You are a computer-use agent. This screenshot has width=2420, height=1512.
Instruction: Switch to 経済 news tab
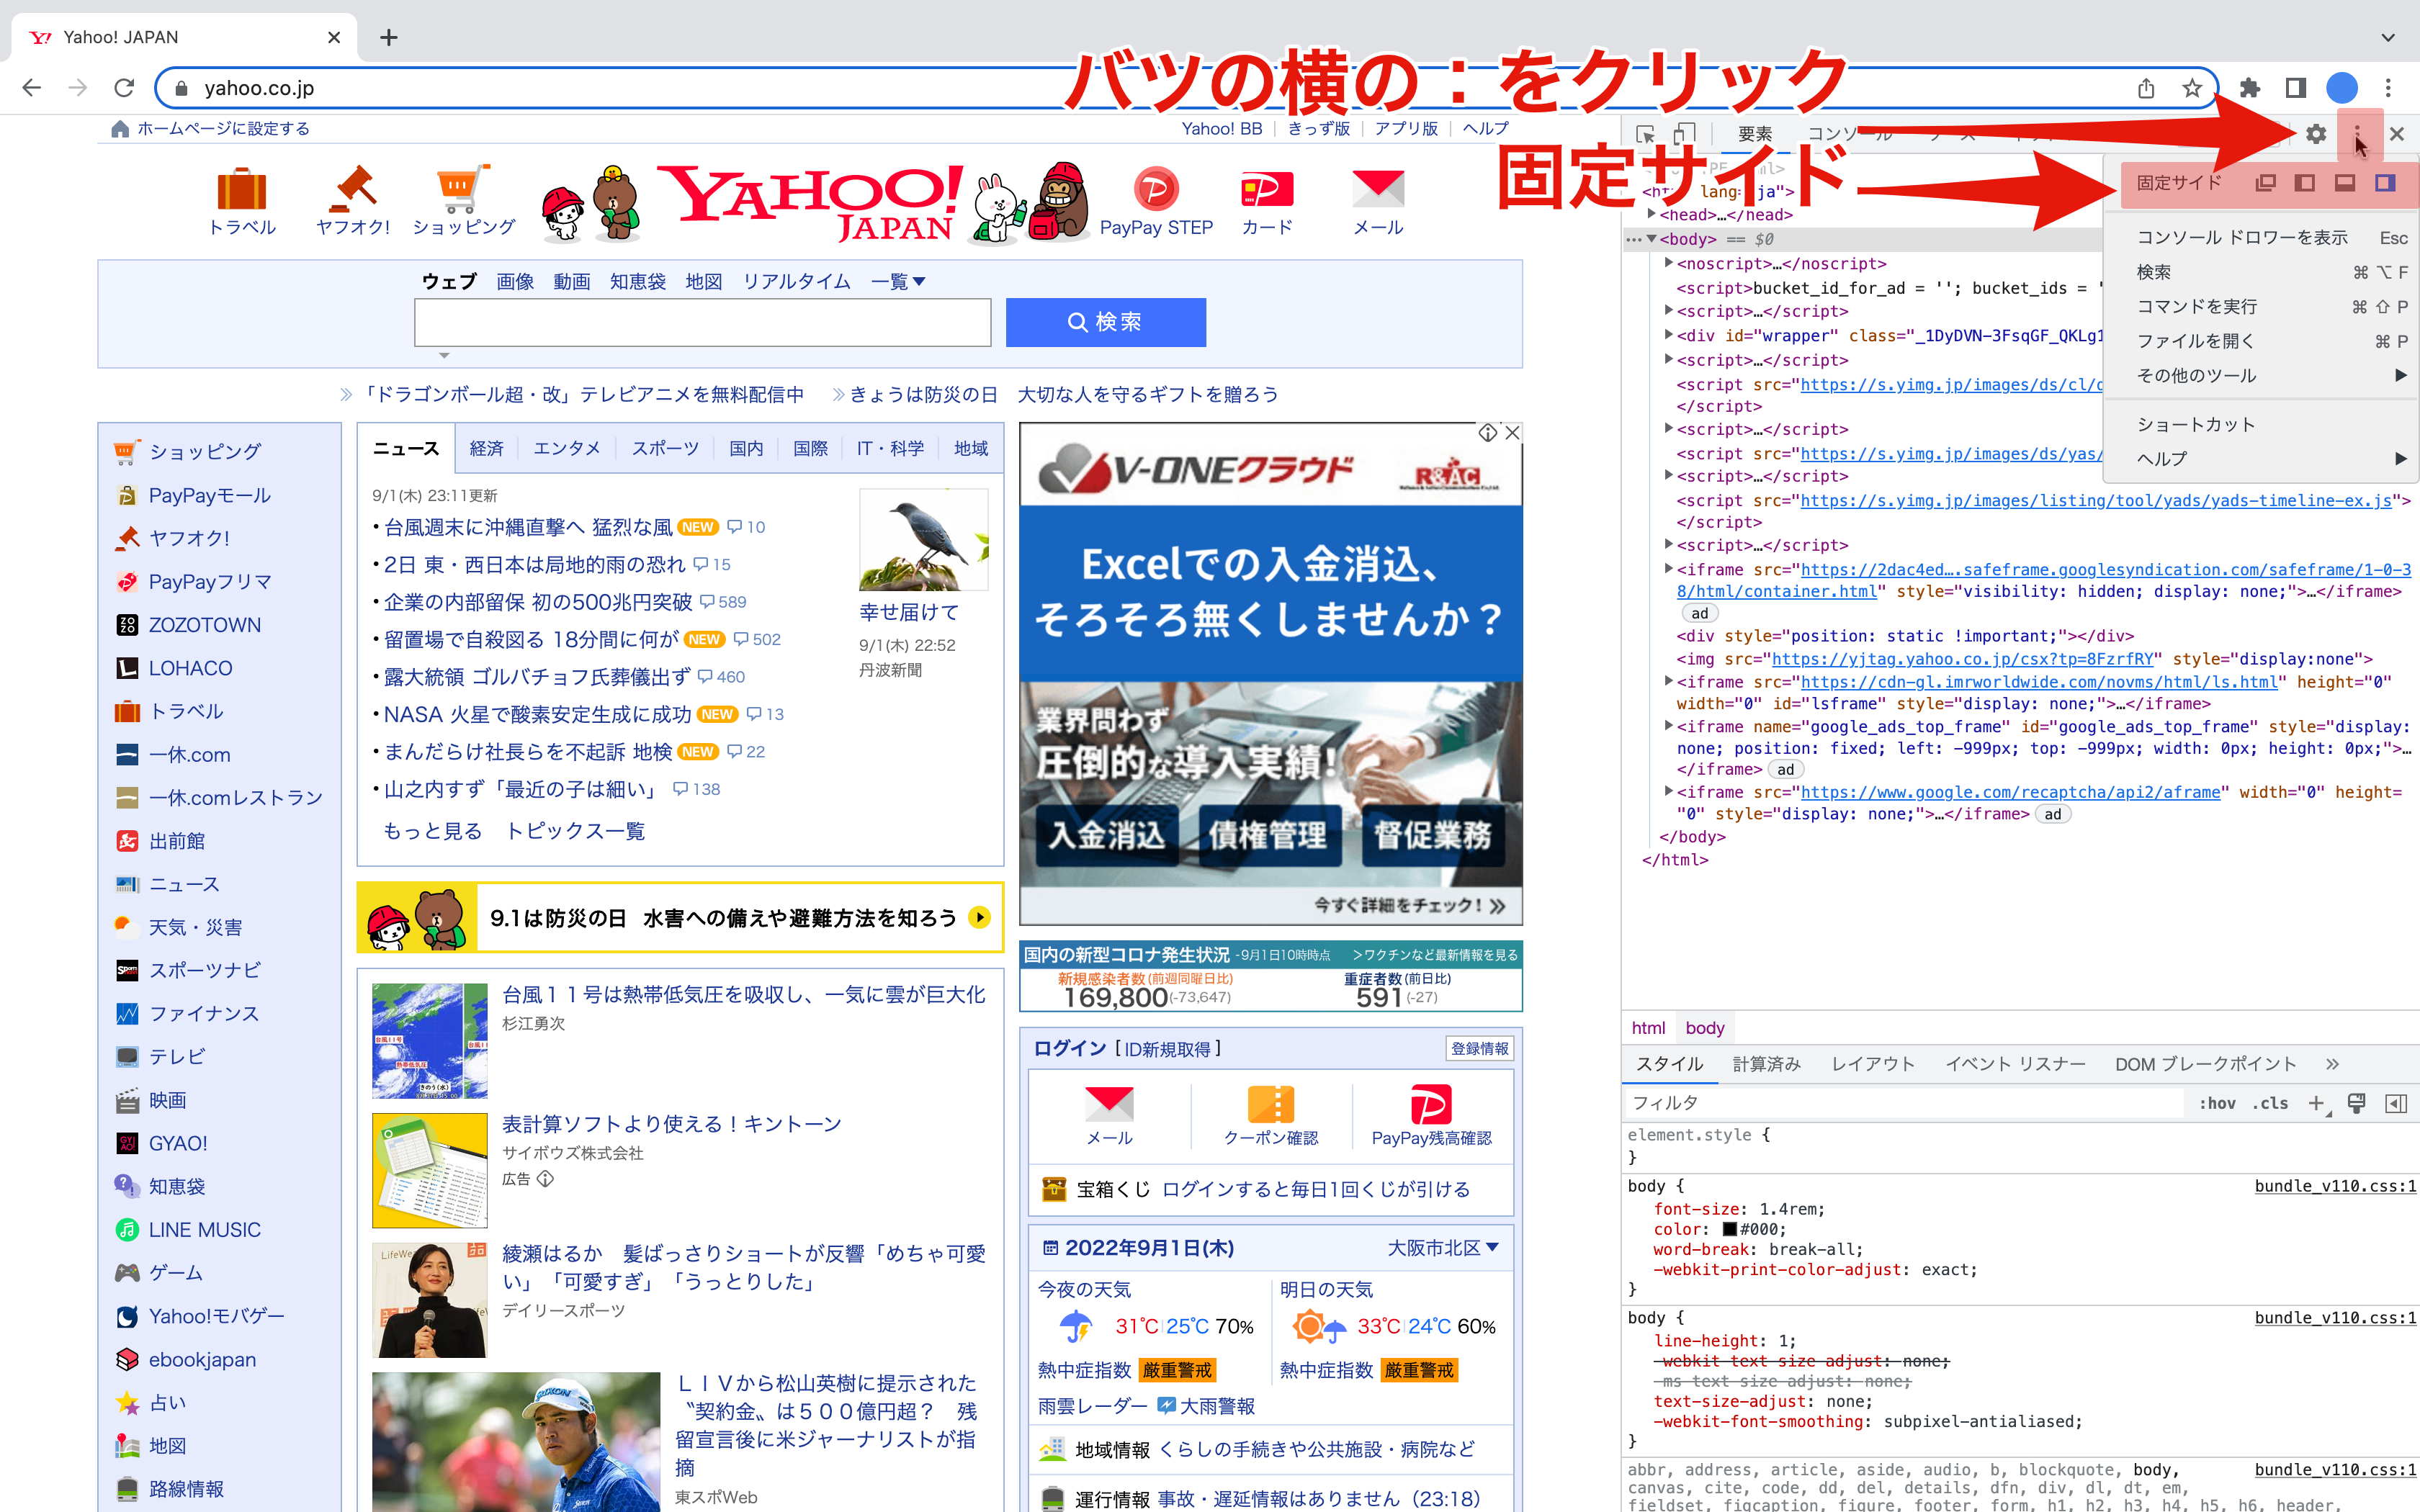486,448
